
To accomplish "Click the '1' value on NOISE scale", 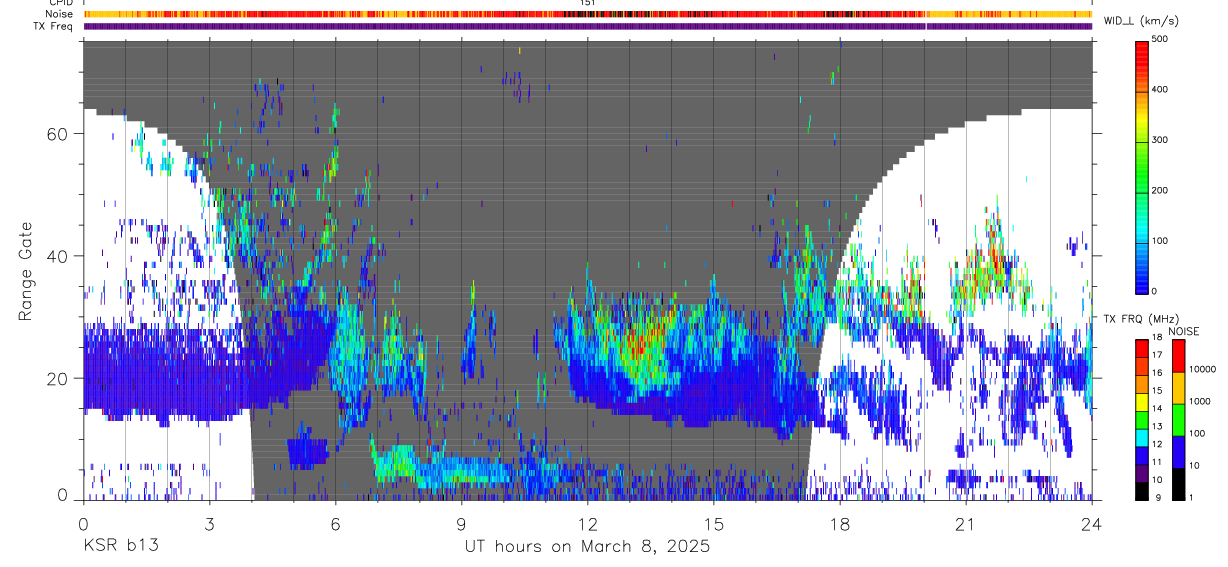I will 1192,497.
